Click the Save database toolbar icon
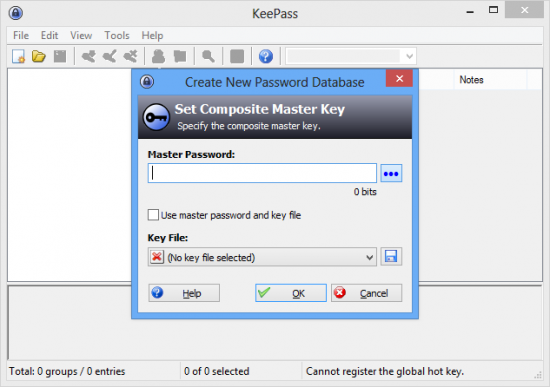The height and width of the screenshot is (387, 550). [x=60, y=56]
